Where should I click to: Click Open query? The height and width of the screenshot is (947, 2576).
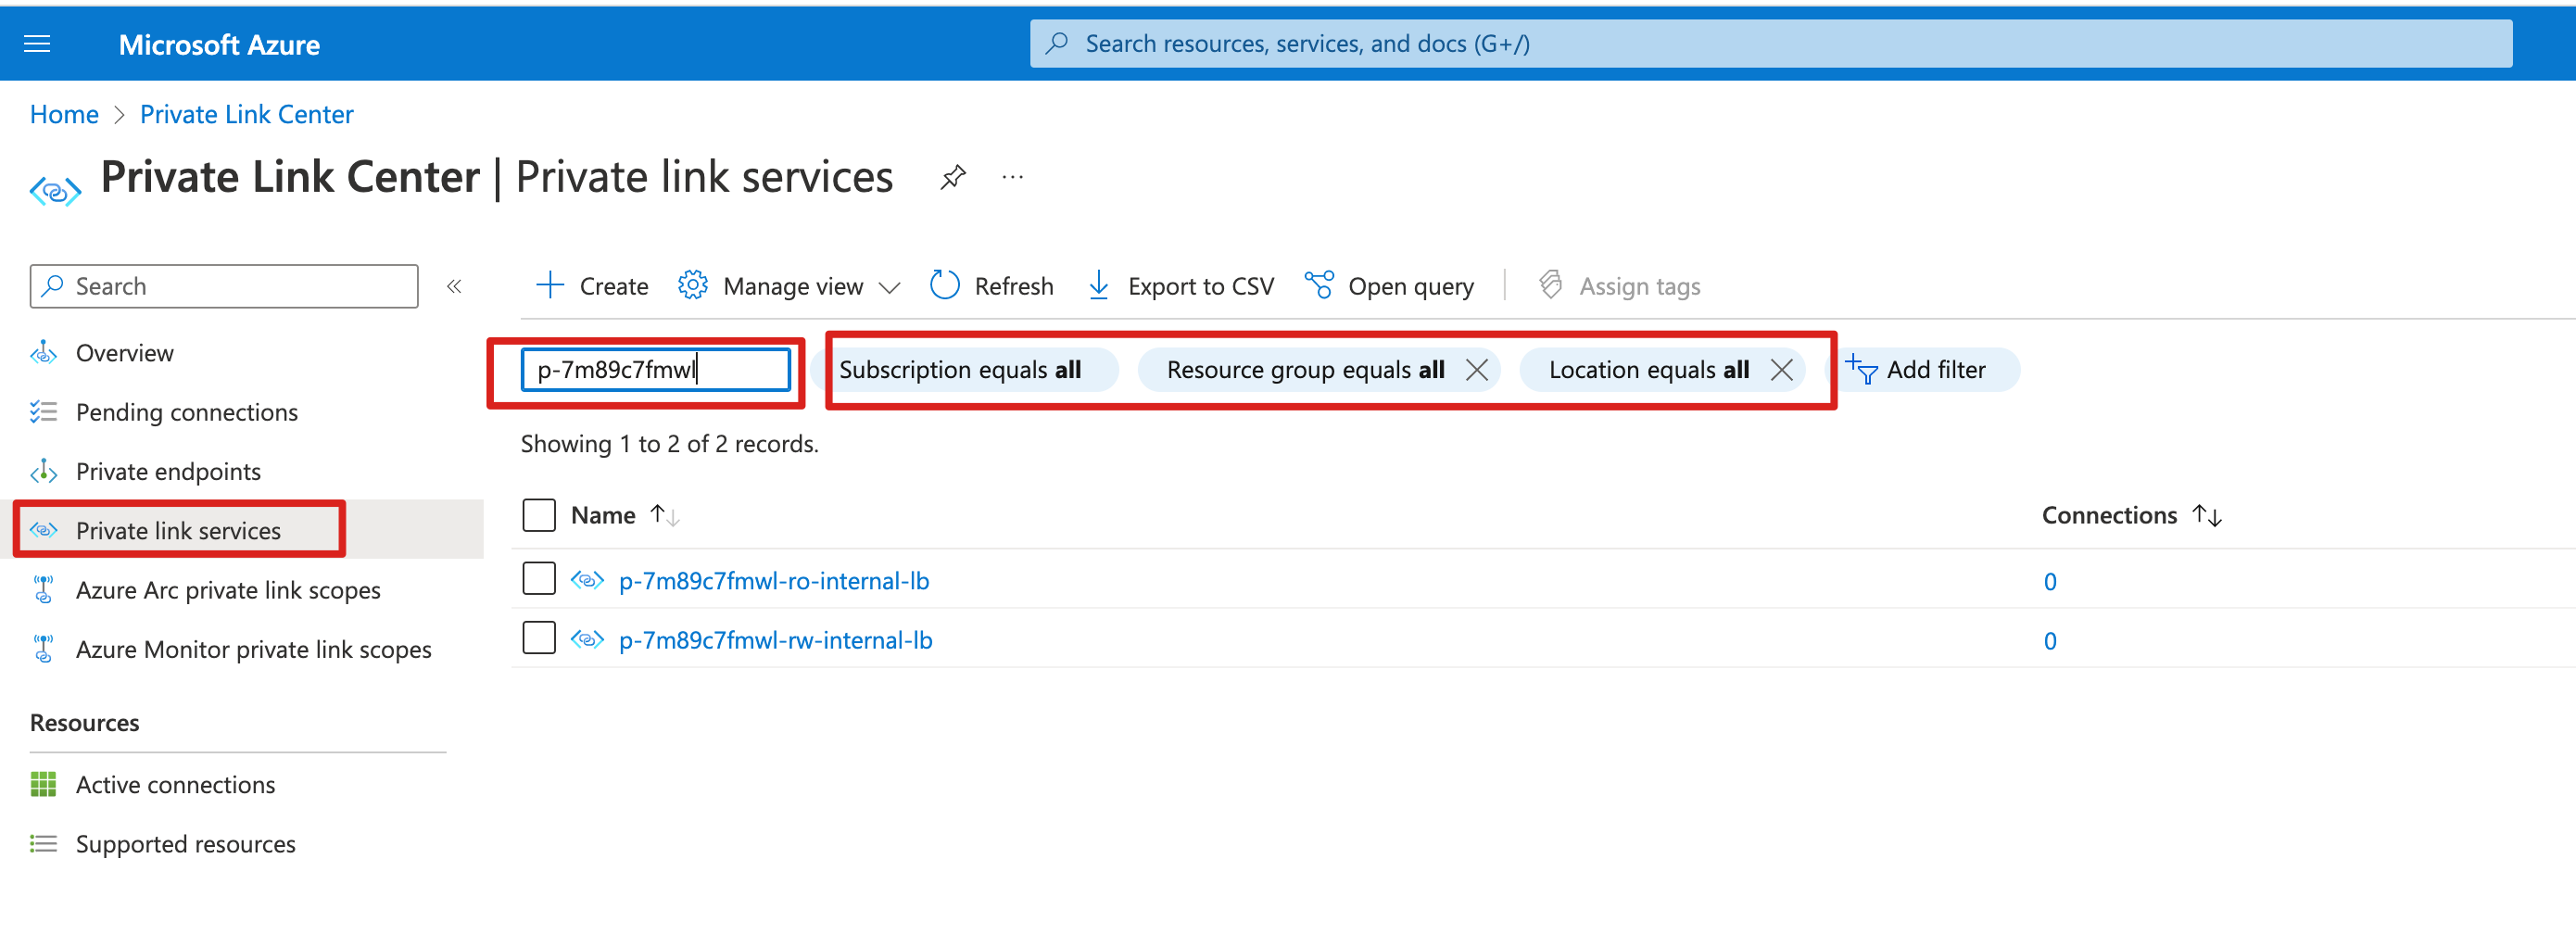tap(1411, 286)
